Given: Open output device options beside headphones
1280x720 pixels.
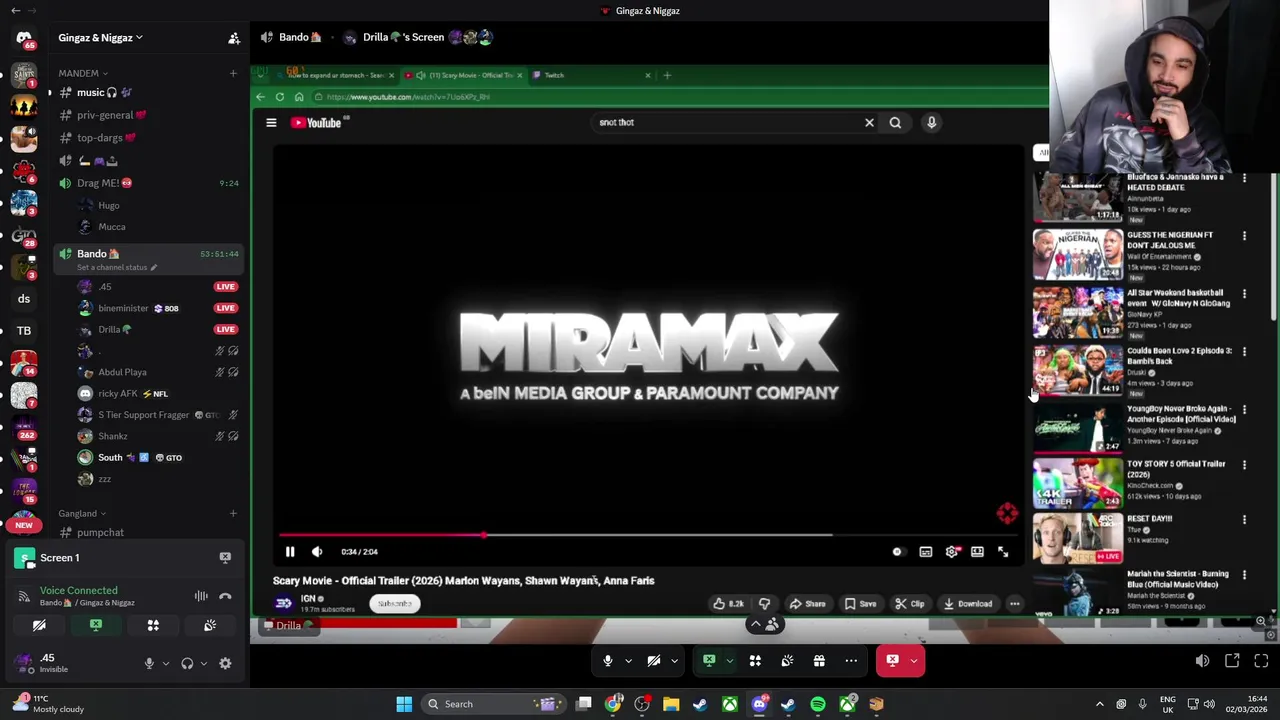Looking at the screenshot, I should (x=204, y=663).
